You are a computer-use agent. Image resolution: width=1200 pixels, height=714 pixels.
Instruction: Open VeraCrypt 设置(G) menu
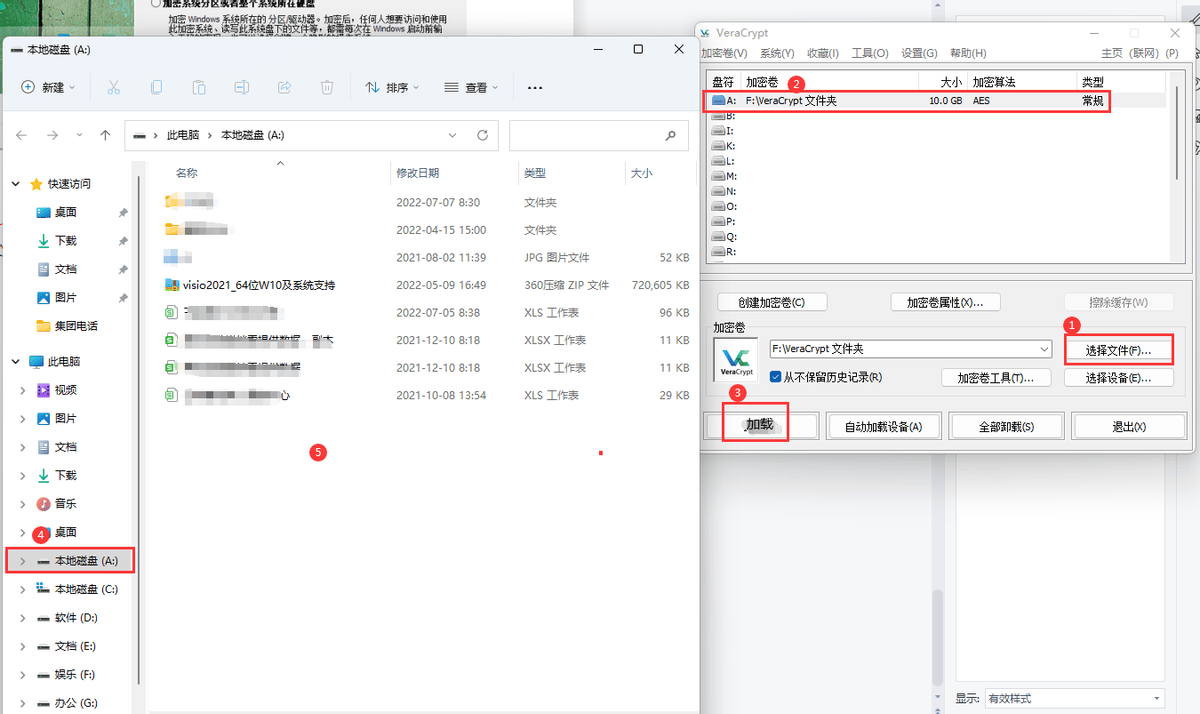tap(919, 53)
